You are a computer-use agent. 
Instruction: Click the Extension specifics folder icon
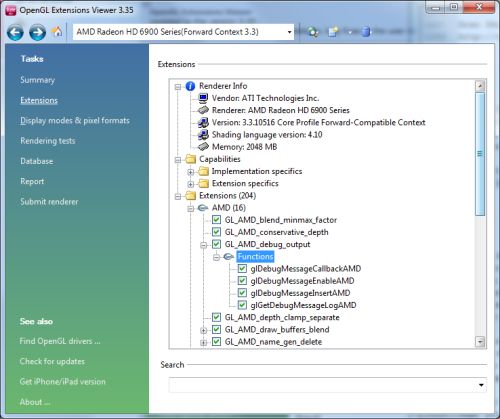point(203,183)
